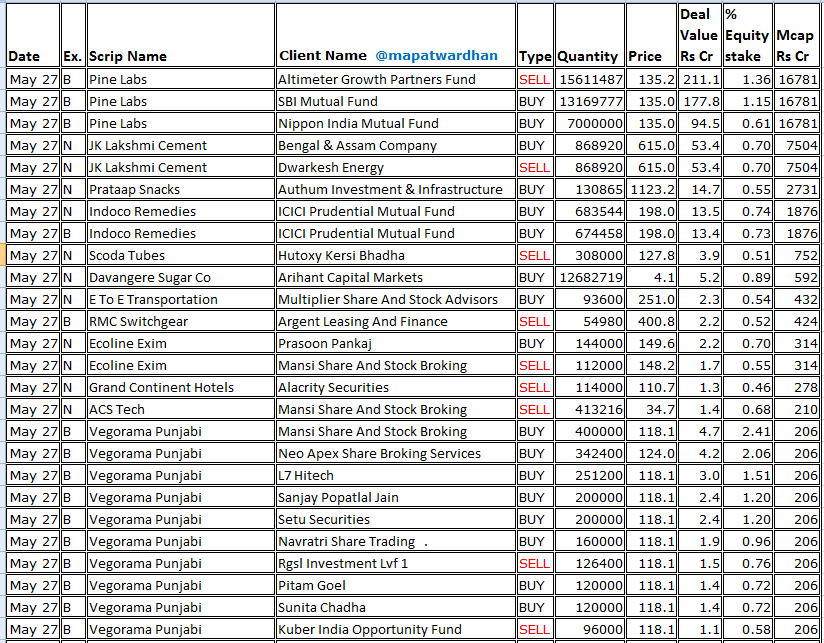This screenshot has width=824, height=643.
Task: Select quantity 12682719 cell
Action: tap(590, 277)
